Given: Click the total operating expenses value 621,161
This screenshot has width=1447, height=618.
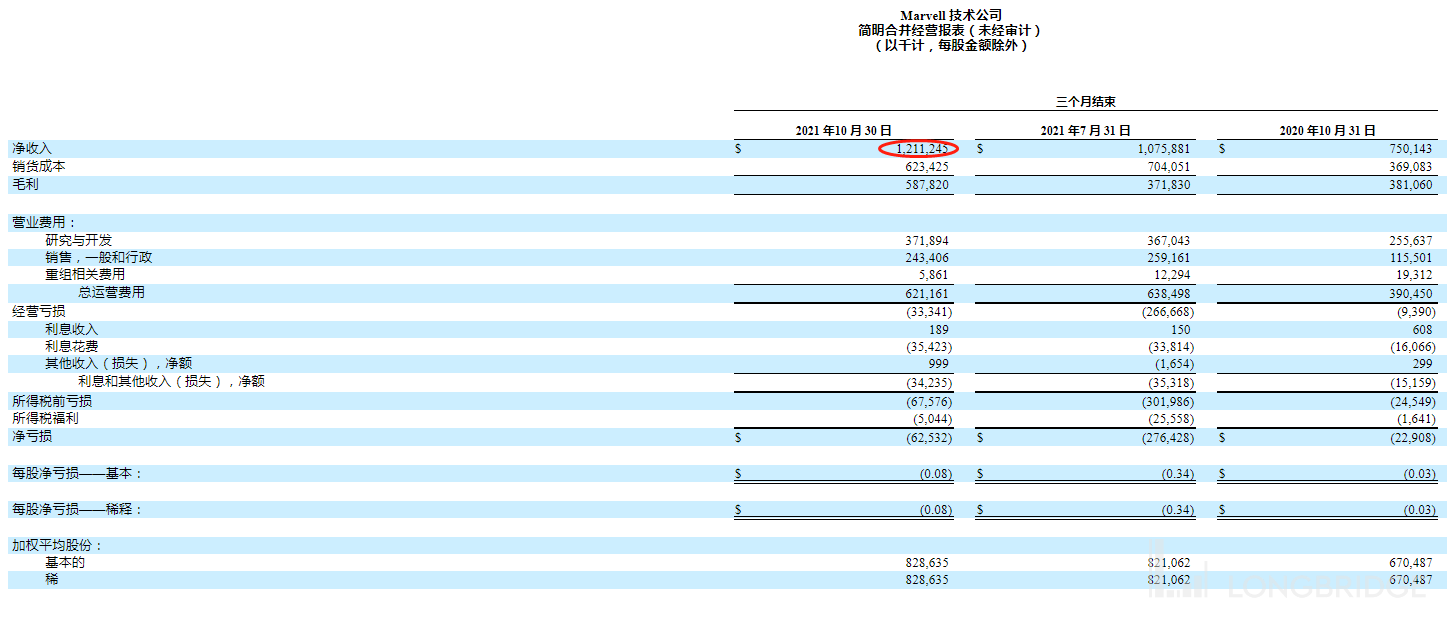Looking at the screenshot, I should (925, 294).
